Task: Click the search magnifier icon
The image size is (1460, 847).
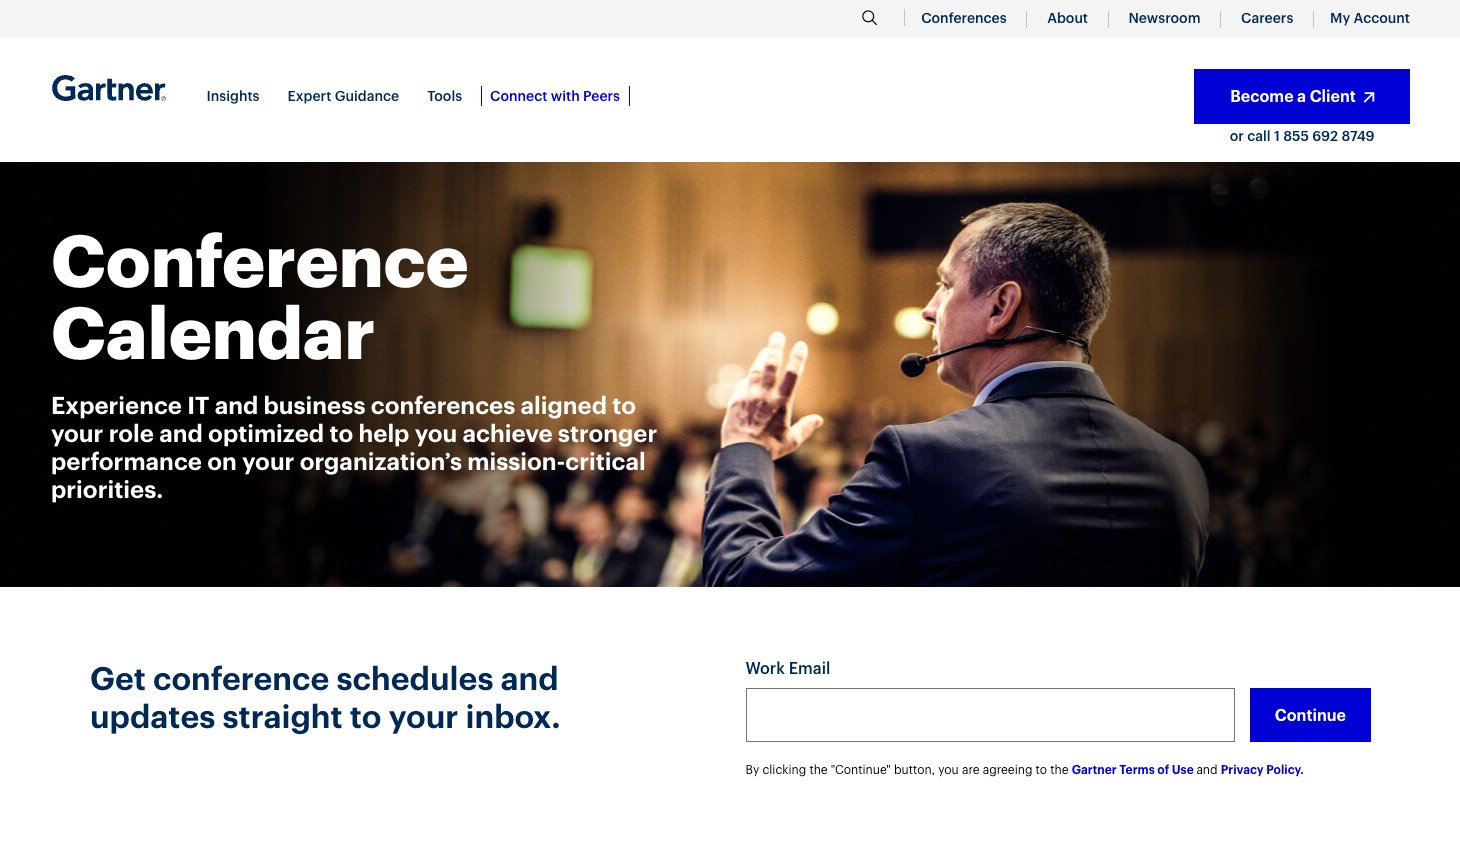Action: coord(869,18)
